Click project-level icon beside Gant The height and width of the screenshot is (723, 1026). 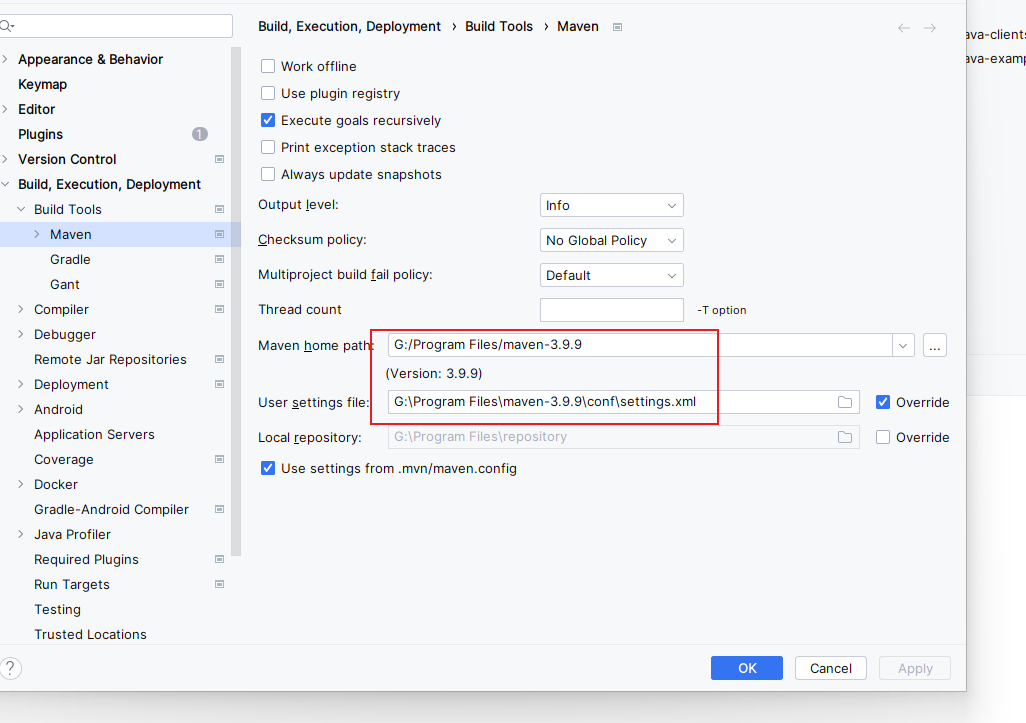pos(220,284)
